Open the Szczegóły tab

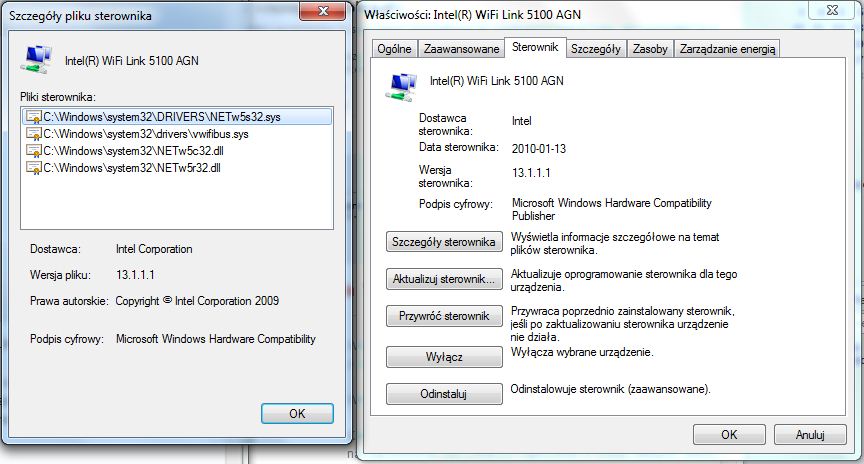point(596,49)
